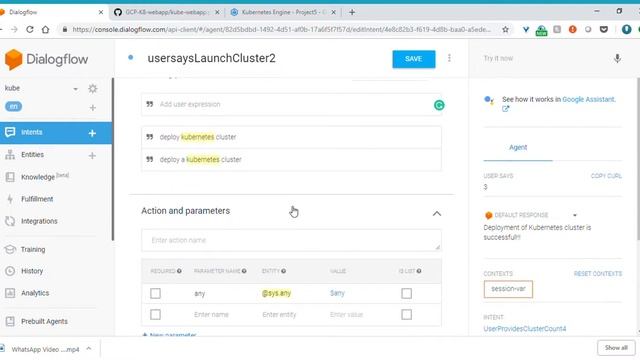Viewport: 640px width, 360px height.
Task: Expand the DEFAULT RESPONSE dropdown
Action: (x=575, y=215)
